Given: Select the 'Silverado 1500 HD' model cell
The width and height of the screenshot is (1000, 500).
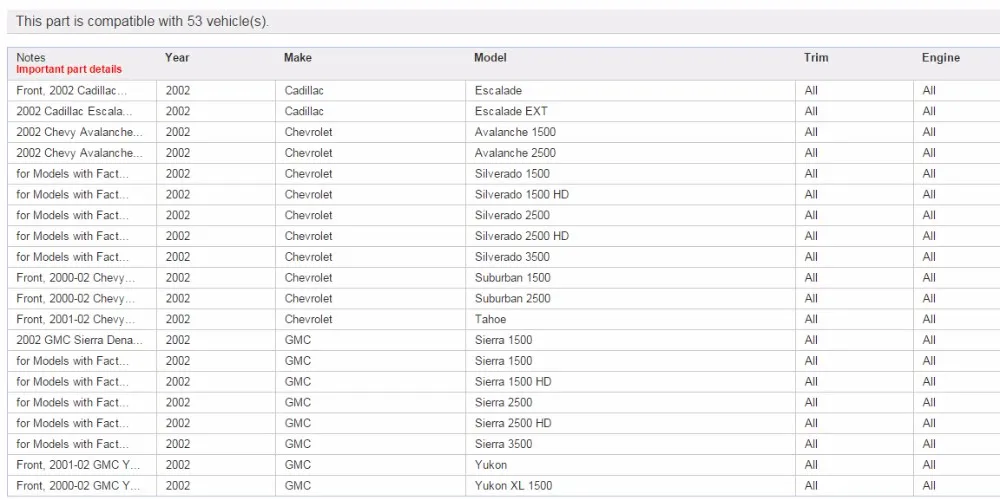Looking at the screenshot, I should click(x=630, y=195).
